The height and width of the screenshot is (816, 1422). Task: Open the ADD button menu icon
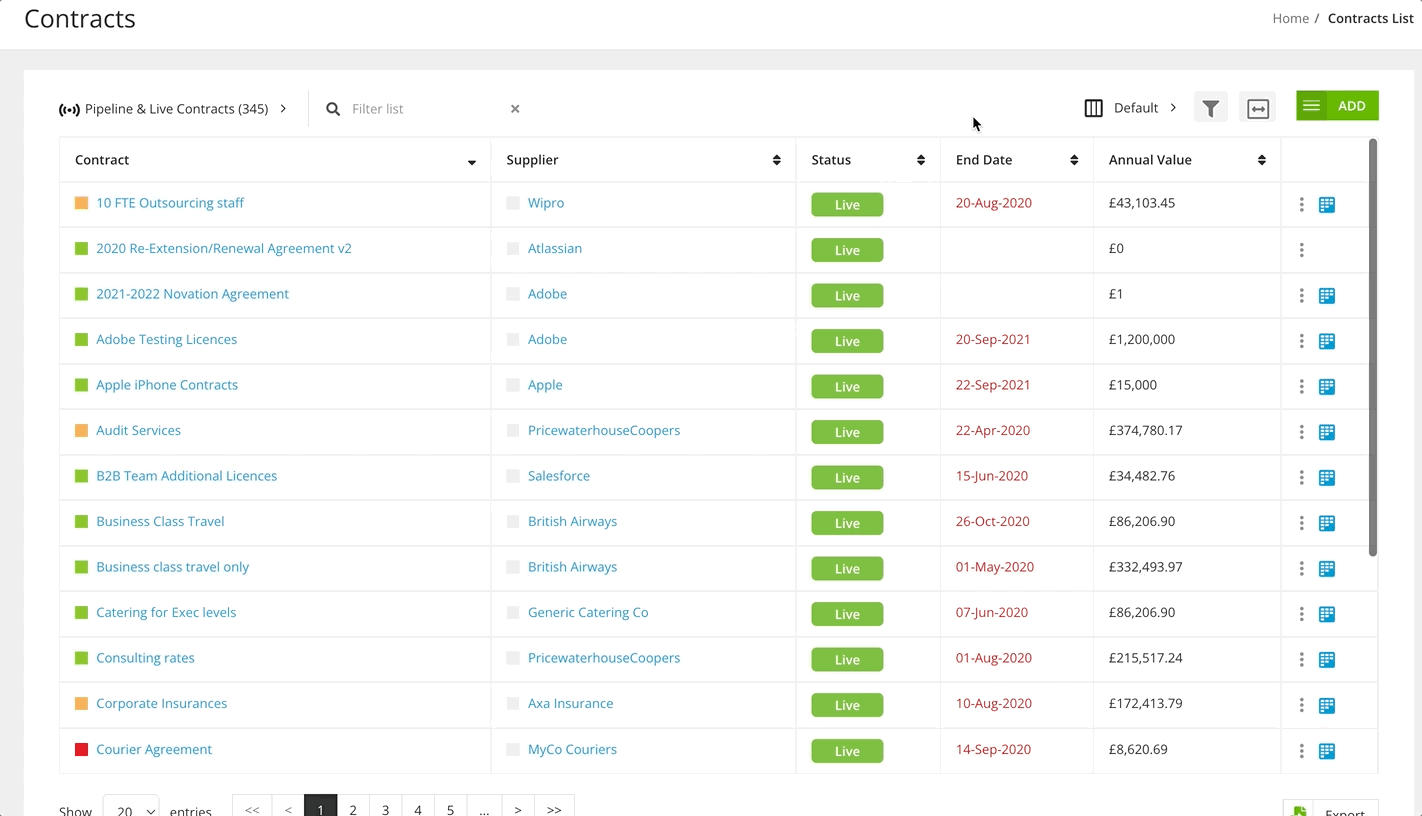pyautogui.click(x=1311, y=106)
